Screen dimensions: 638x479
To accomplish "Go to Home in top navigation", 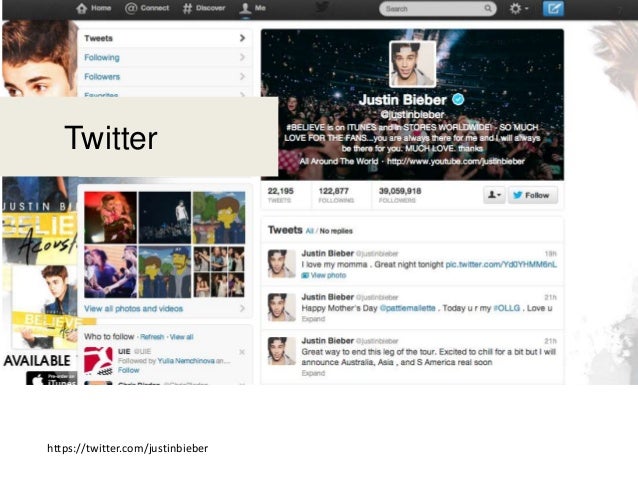I will click(x=94, y=8).
